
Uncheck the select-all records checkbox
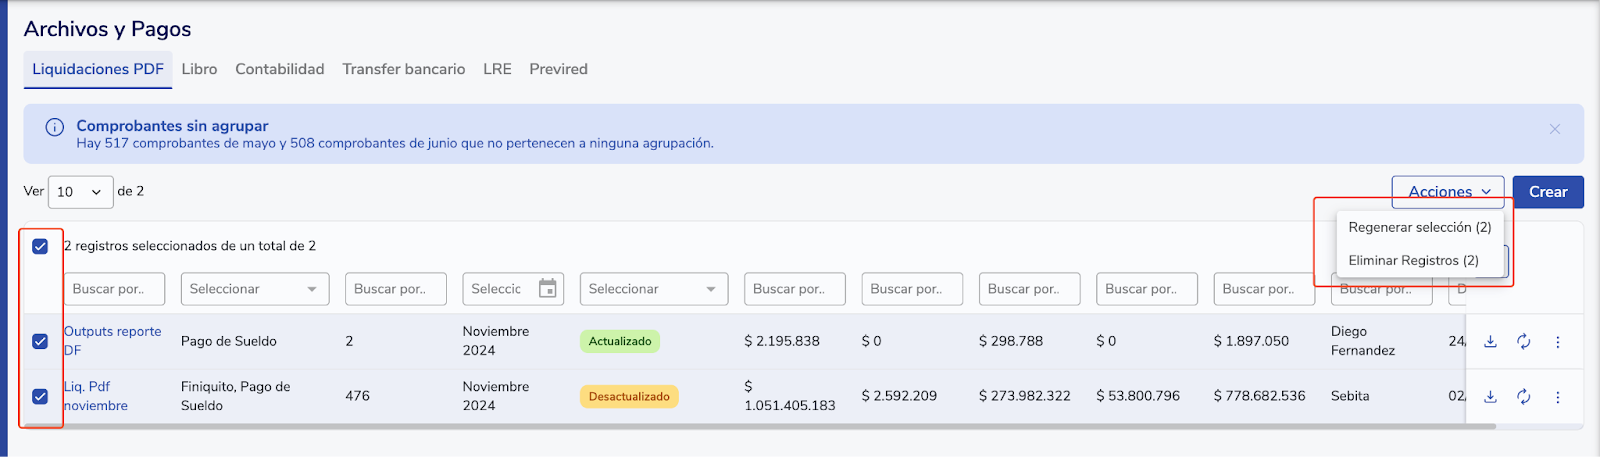tap(40, 246)
